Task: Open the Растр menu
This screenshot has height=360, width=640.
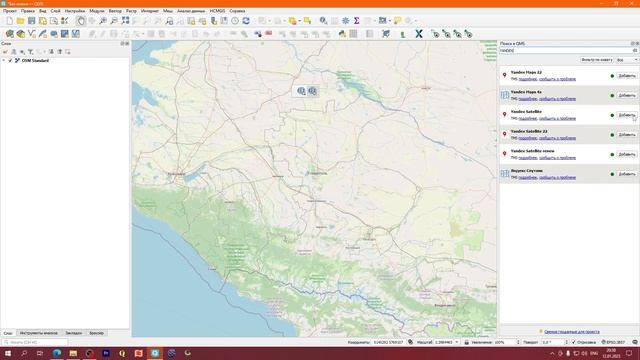Action: pyautogui.click(x=131, y=11)
